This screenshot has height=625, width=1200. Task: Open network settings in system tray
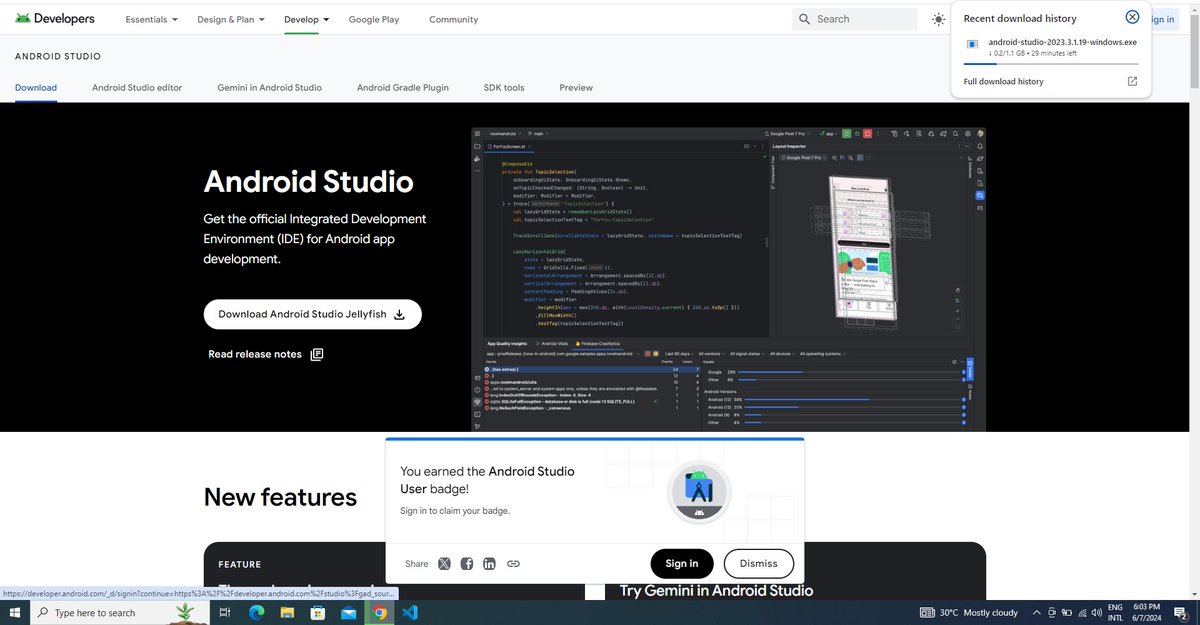(x=1081, y=612)
